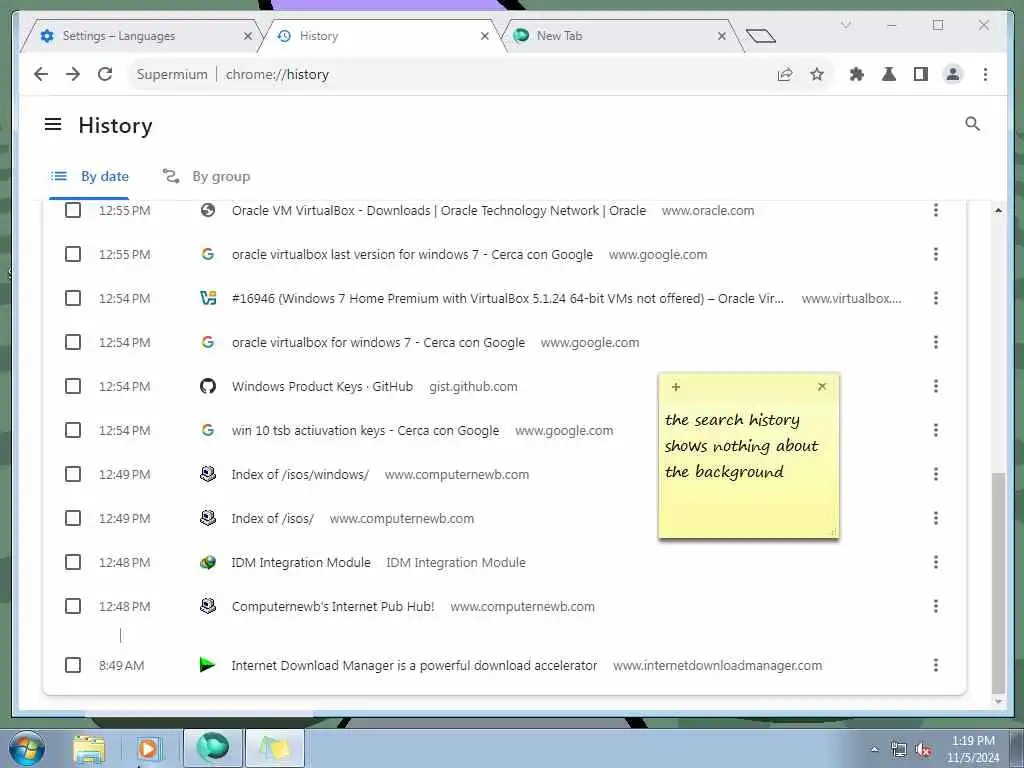Close the History tab
Screen dimensions: 1024x768
485,36
